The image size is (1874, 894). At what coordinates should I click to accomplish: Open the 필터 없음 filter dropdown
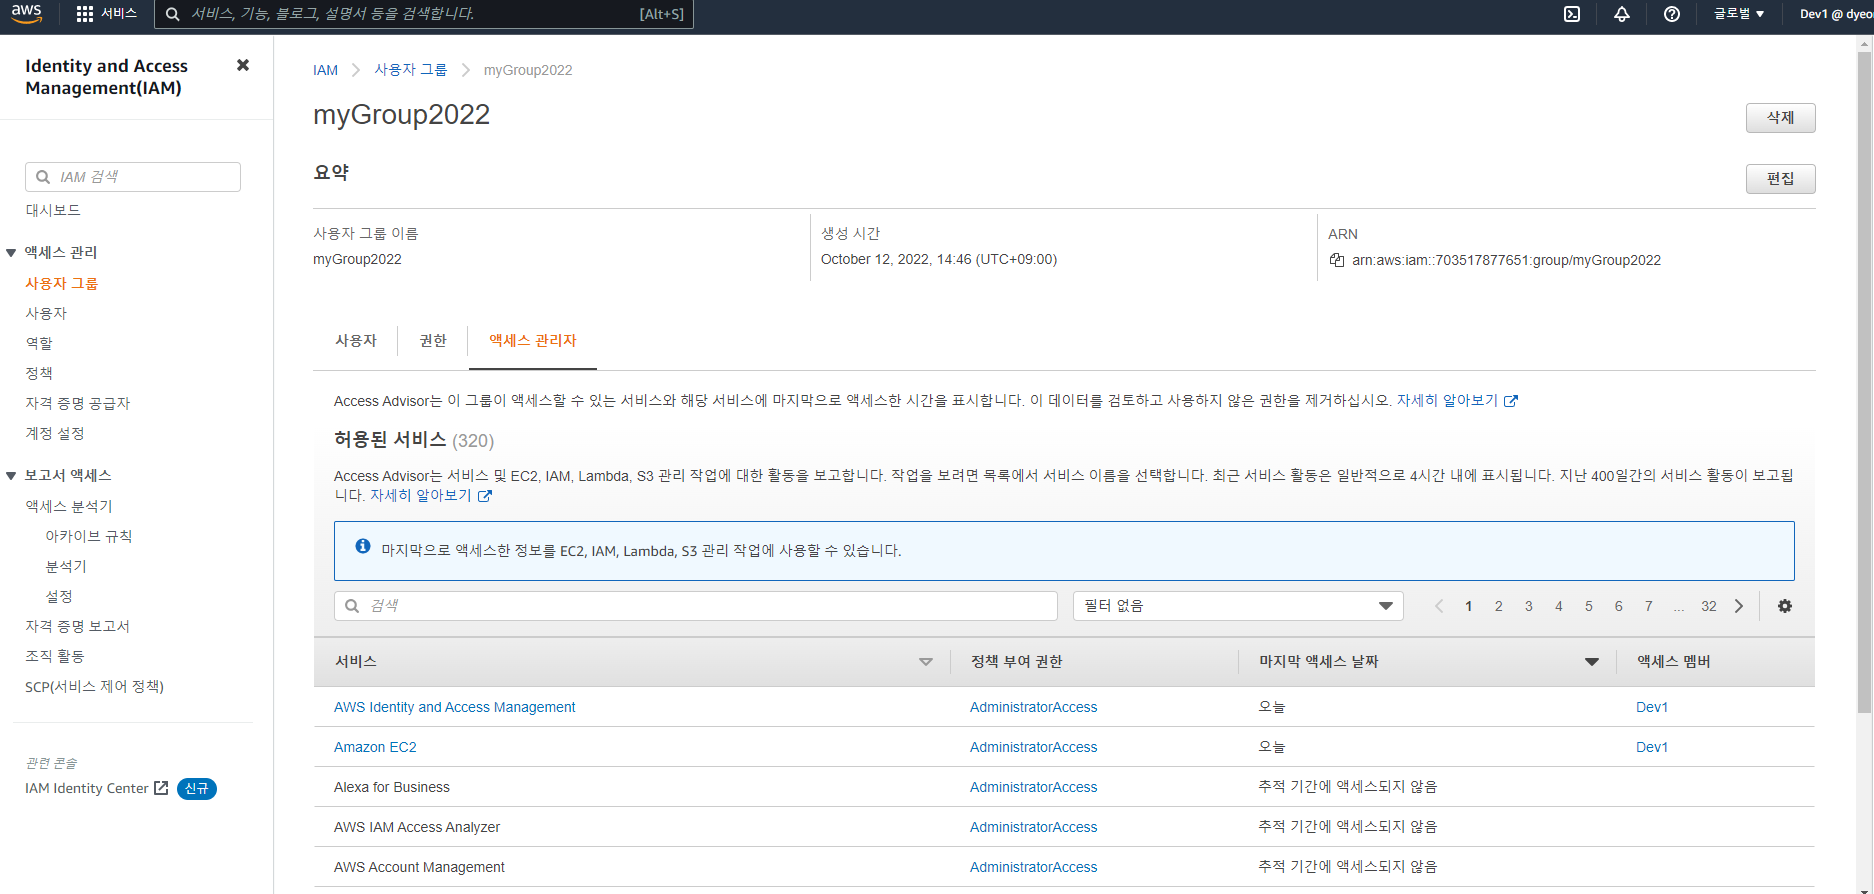tap(1238, 606)
